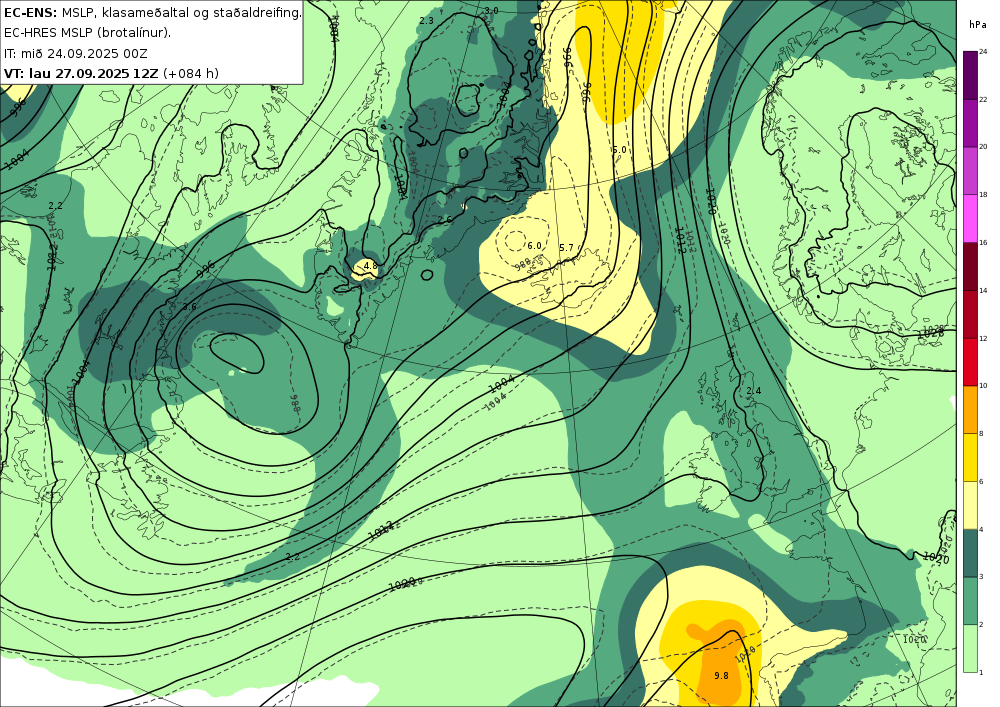Click the red 10–12 hPa legend swatch
Image resolution: width=1000 pixels, height=707 pixels.
click(970, 361)
